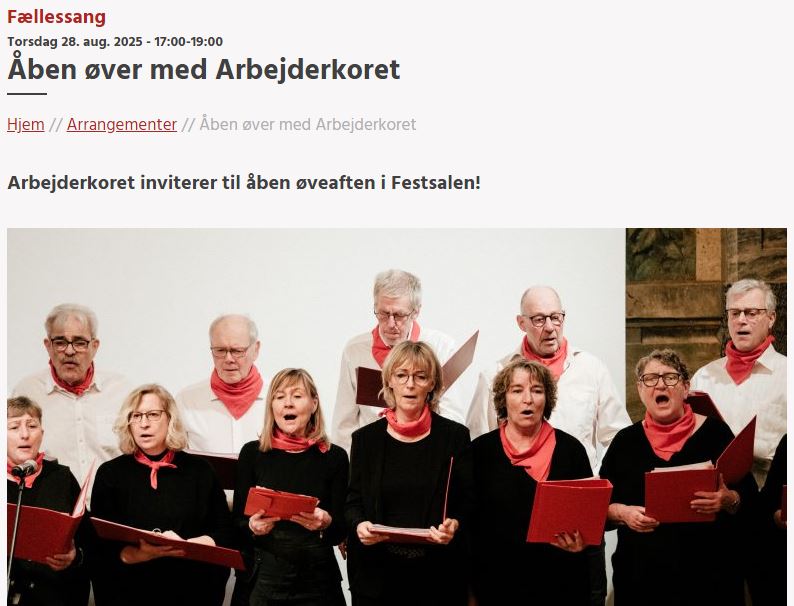
Task: Click the first // breadcrumb separator
Action: (56, 125)
